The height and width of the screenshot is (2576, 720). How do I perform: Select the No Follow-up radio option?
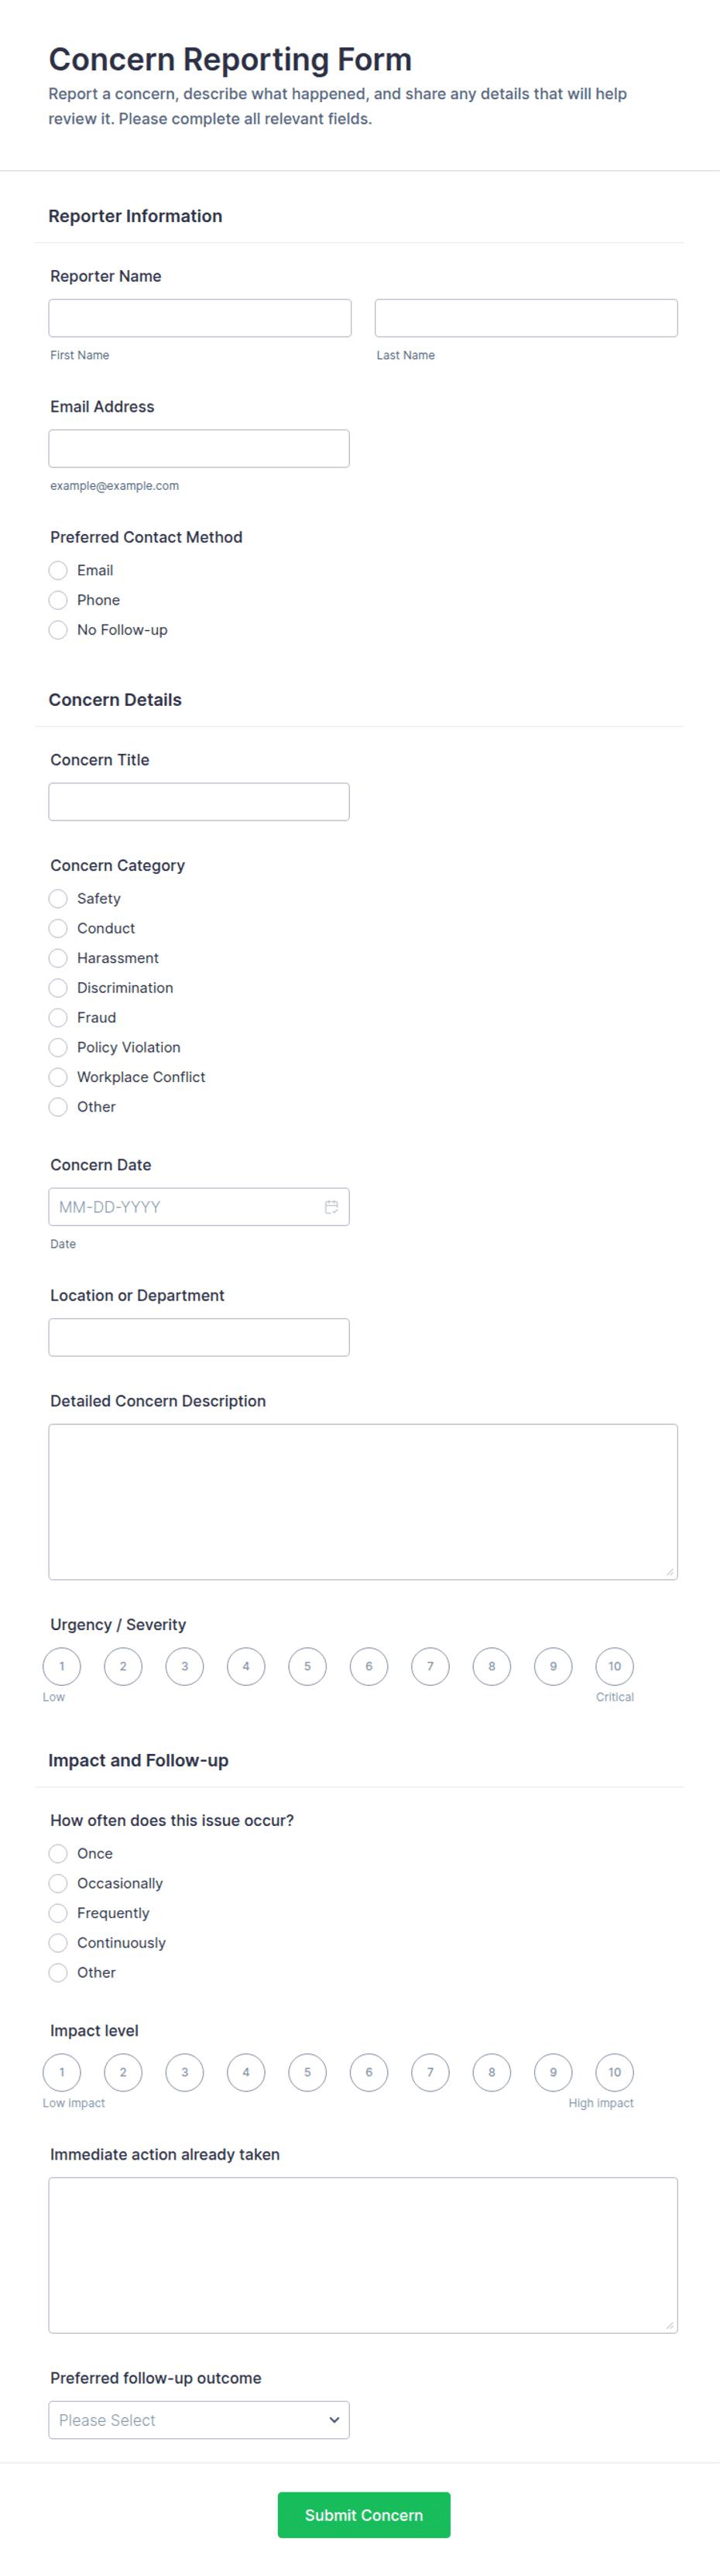(x=58, y=630)
